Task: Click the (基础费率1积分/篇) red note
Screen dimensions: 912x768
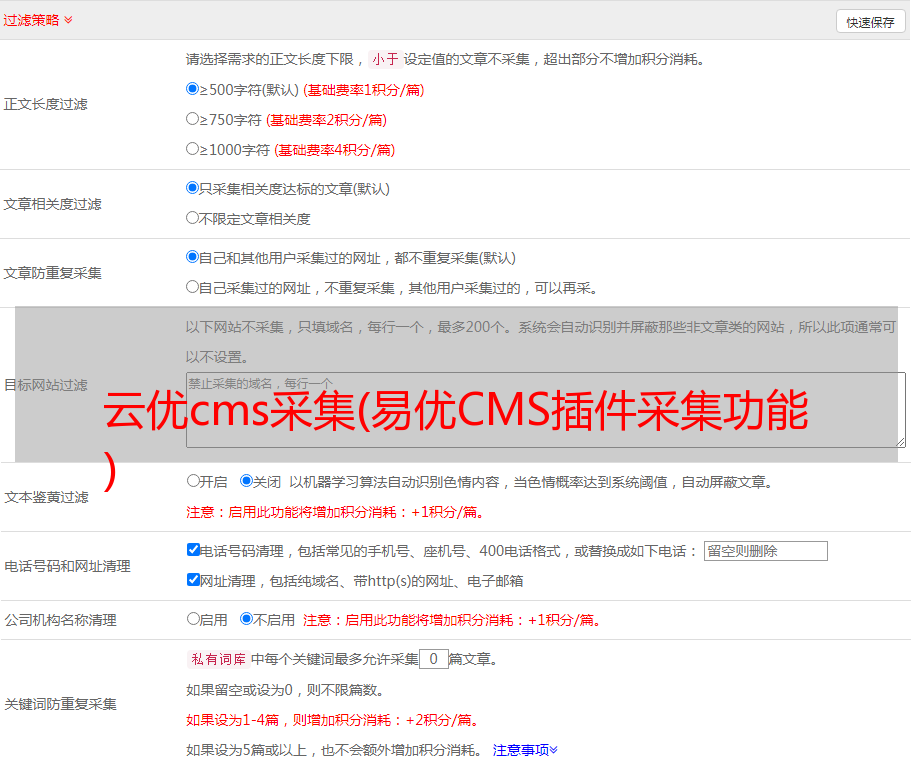Action: pos(364,90)
